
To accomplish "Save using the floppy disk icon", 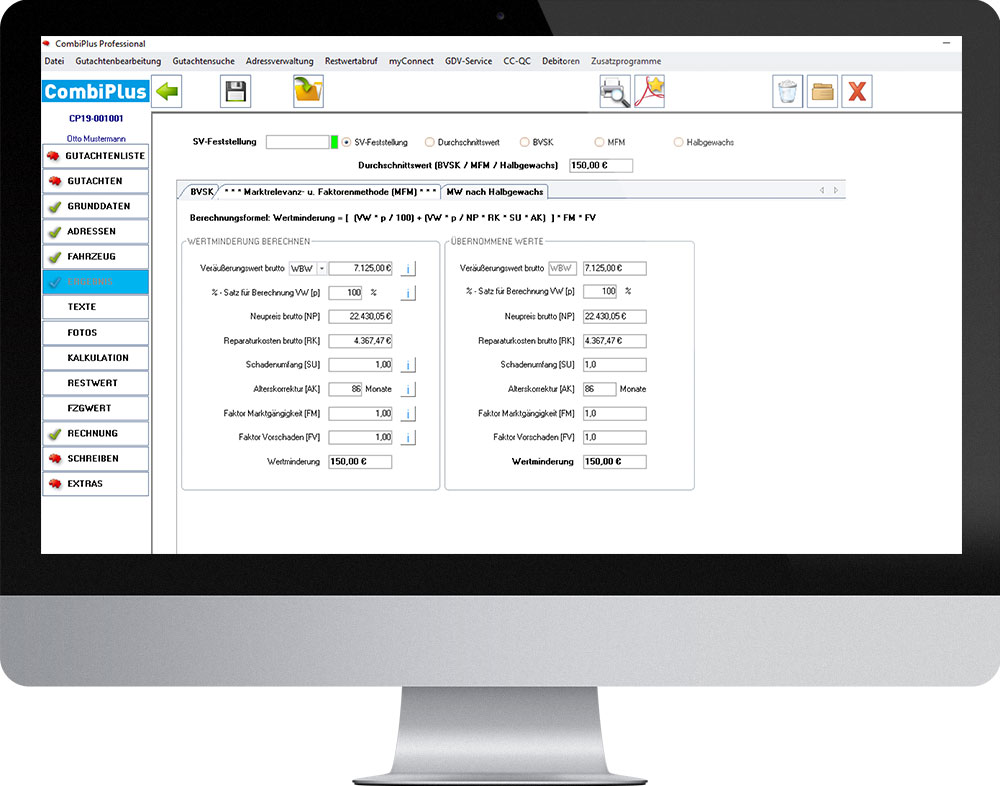I will coord(235,92).
